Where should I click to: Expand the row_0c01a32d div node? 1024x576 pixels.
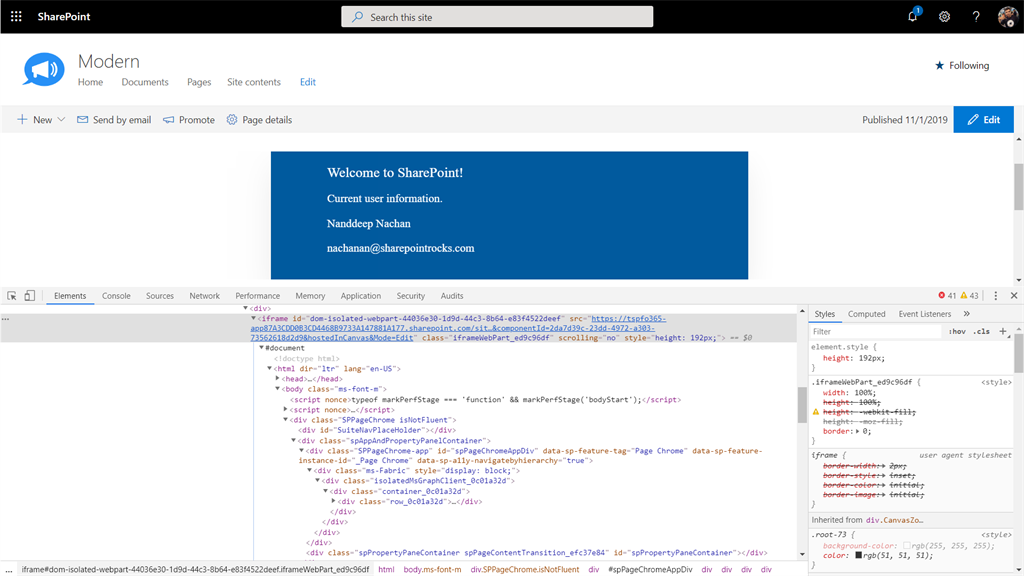(x=334, y=502)
